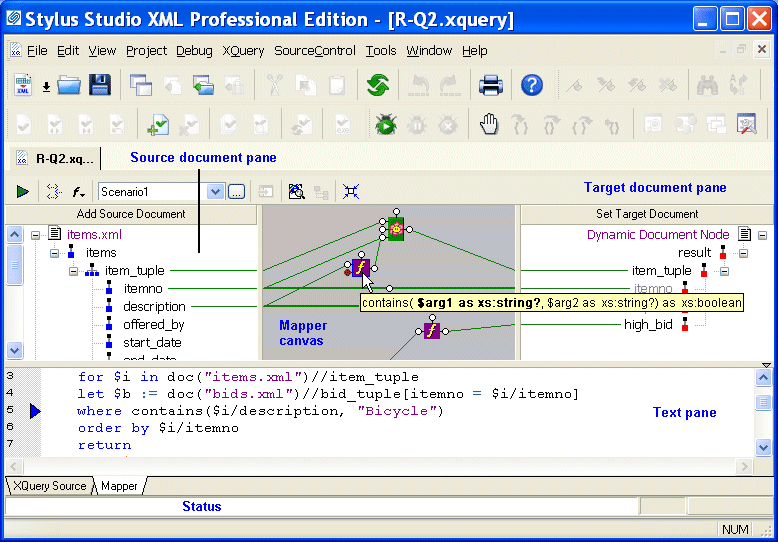Click the Save disk icon

100,86
